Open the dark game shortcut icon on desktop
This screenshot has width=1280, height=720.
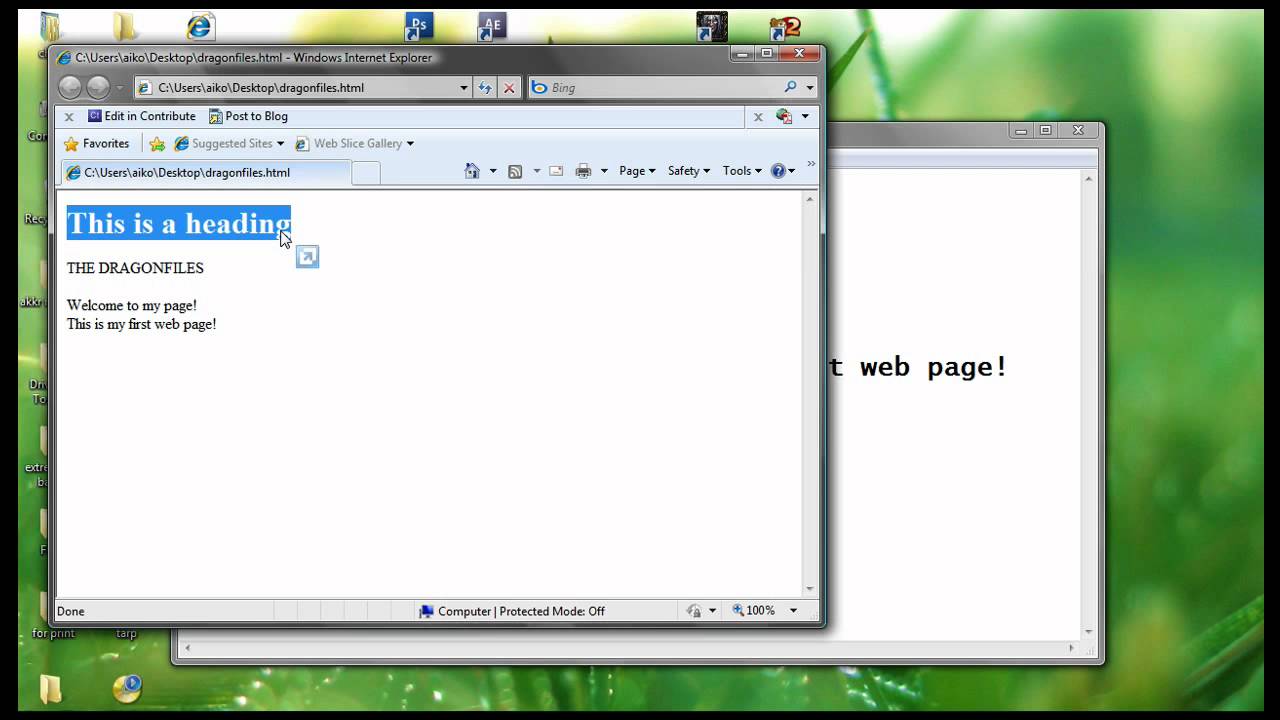pos(711,26)
